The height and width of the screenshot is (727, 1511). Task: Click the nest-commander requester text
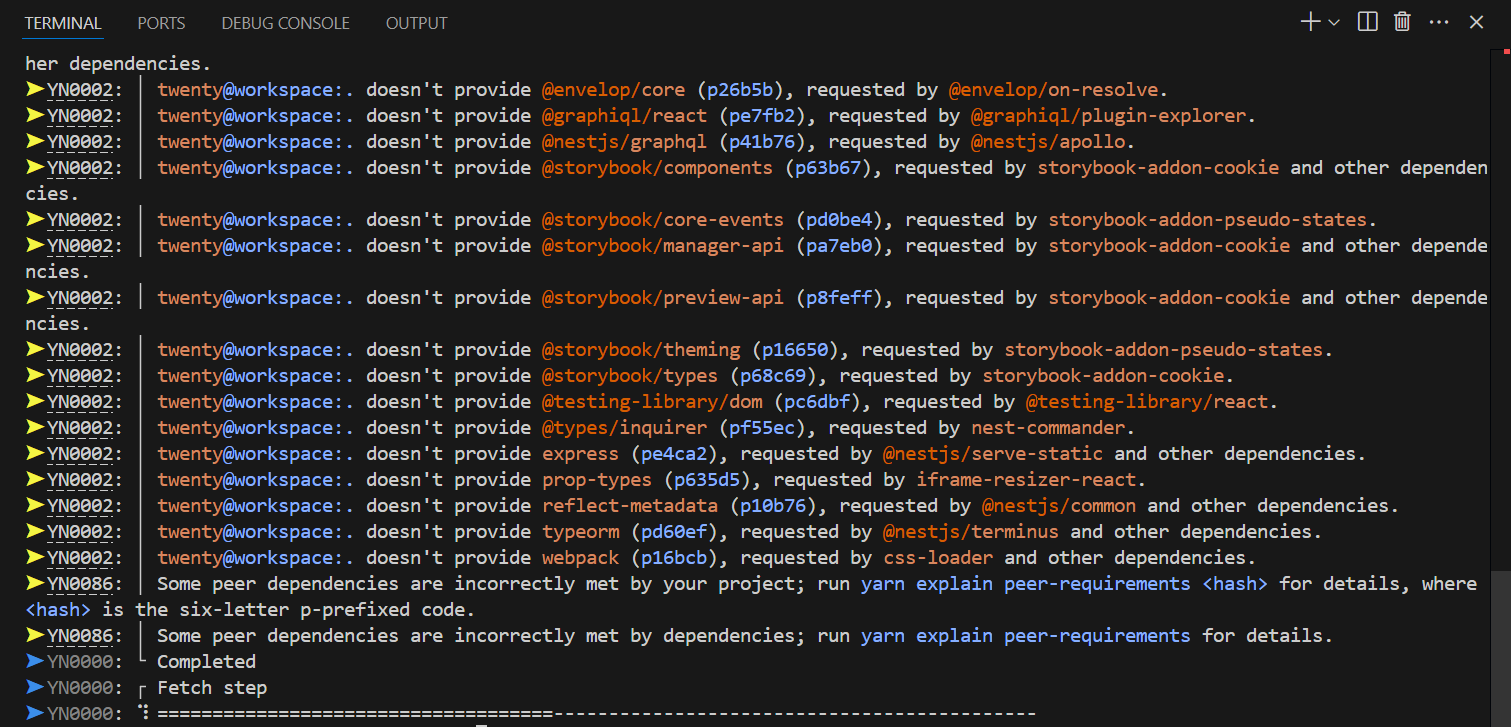(x=1048, y=427)
